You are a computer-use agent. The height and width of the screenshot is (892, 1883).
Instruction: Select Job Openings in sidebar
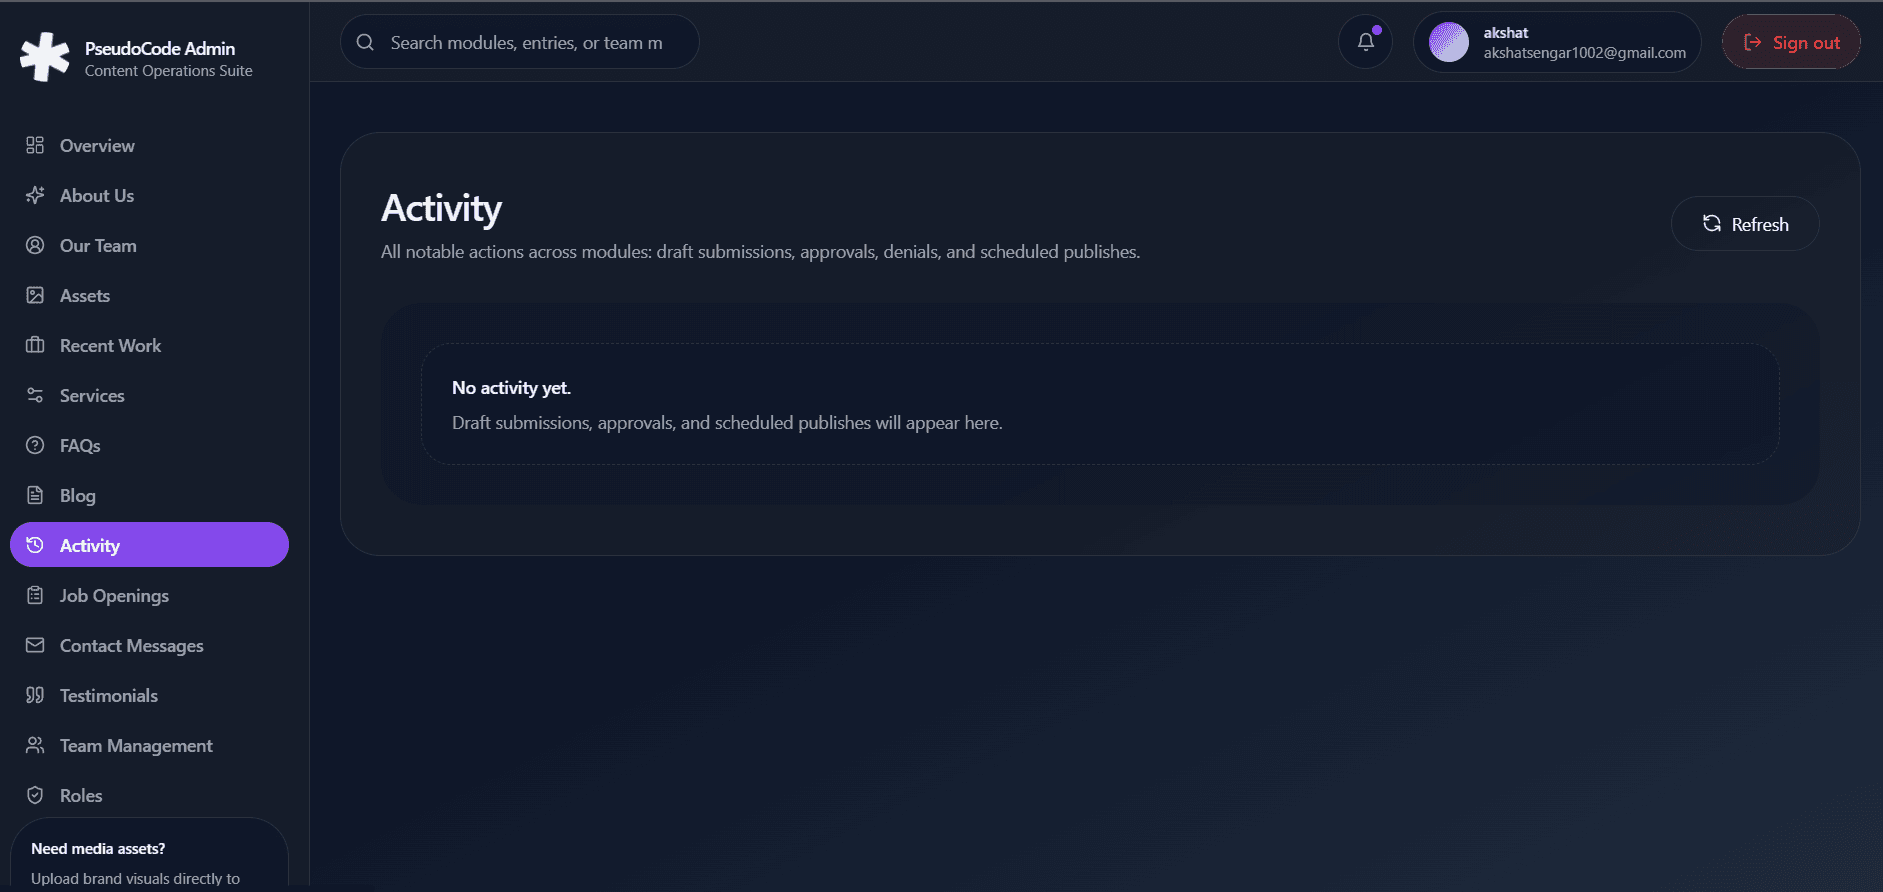point(114,596)
